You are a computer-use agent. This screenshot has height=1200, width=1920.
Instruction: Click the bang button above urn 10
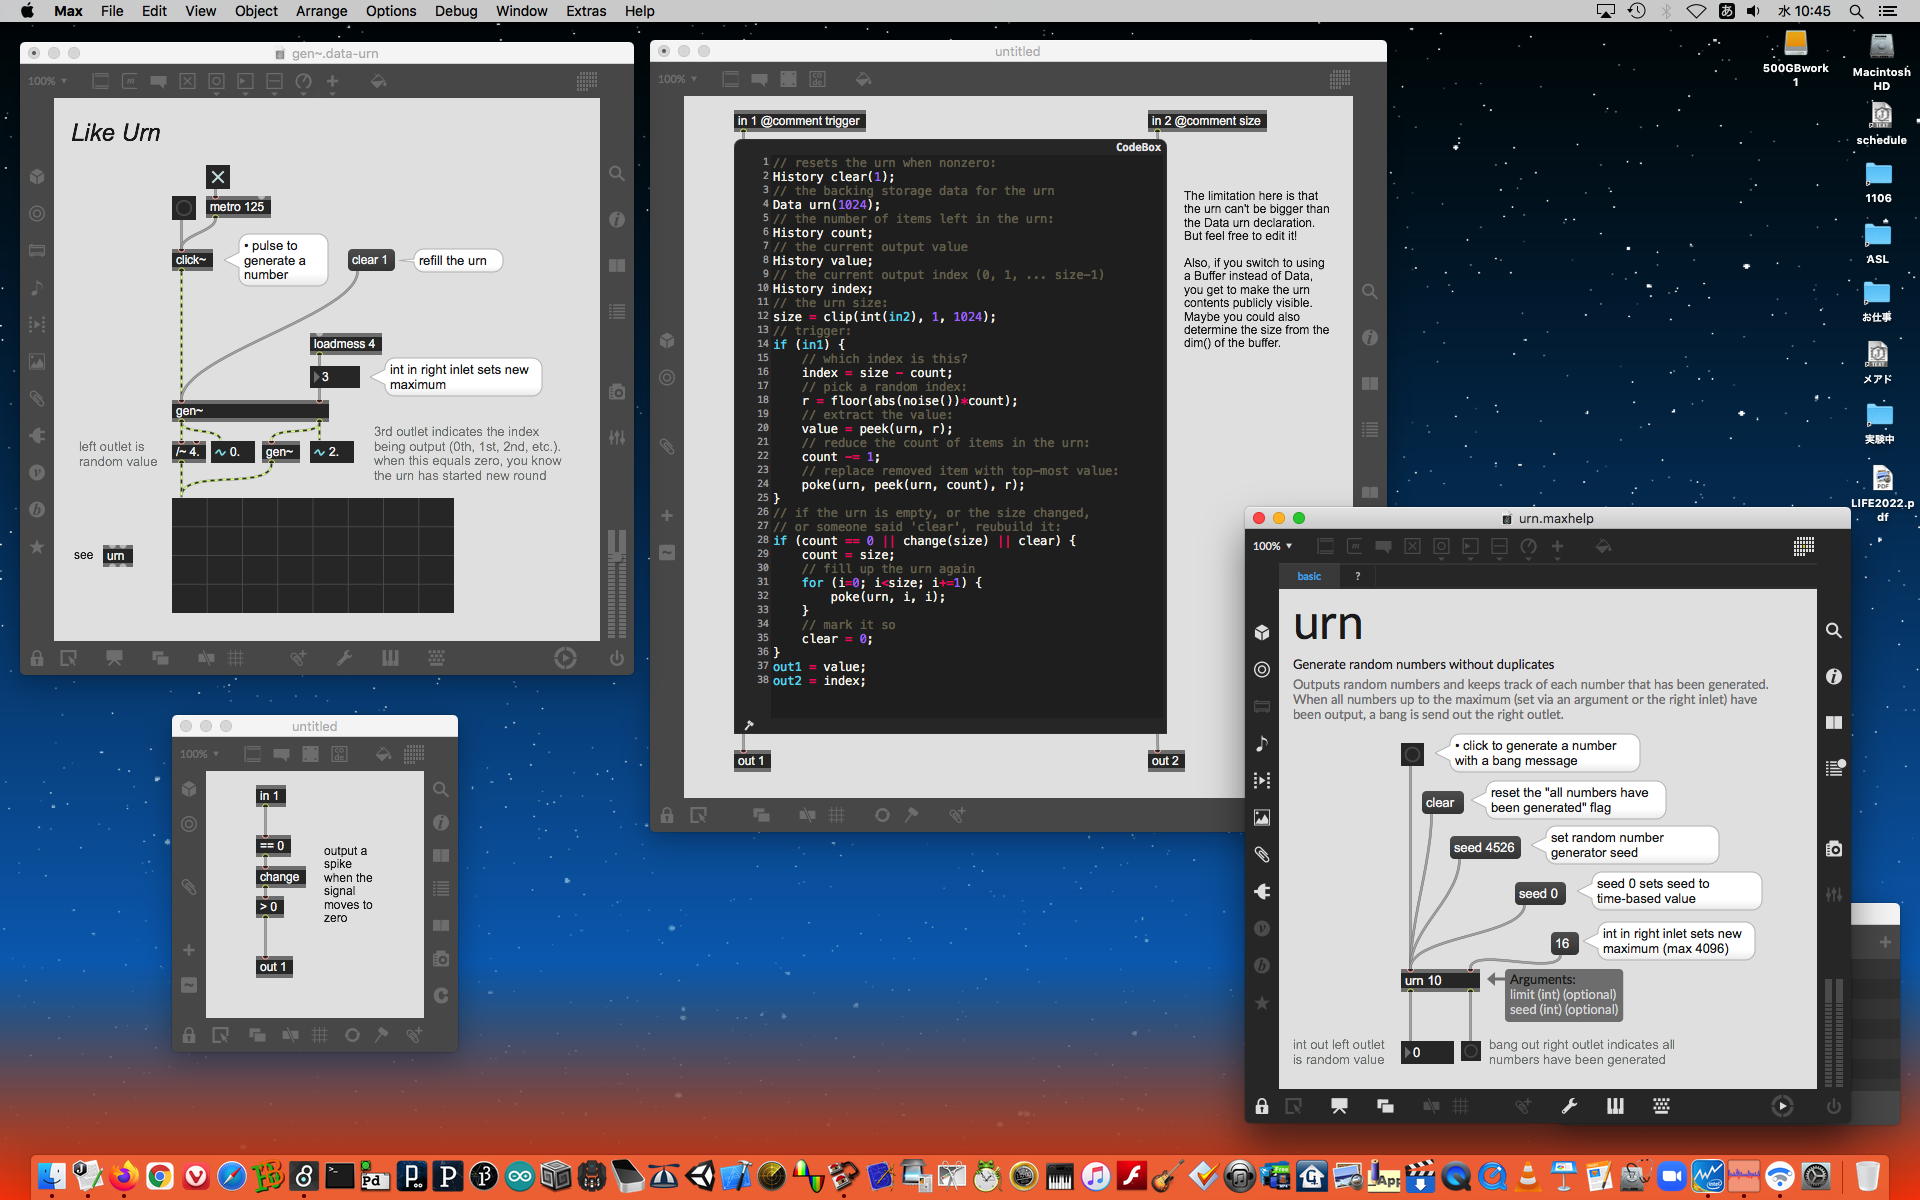tap(1412, 754)
